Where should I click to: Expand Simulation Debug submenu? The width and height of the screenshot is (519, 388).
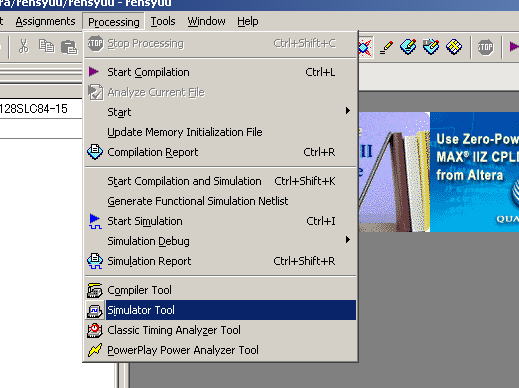coord(220,241)
